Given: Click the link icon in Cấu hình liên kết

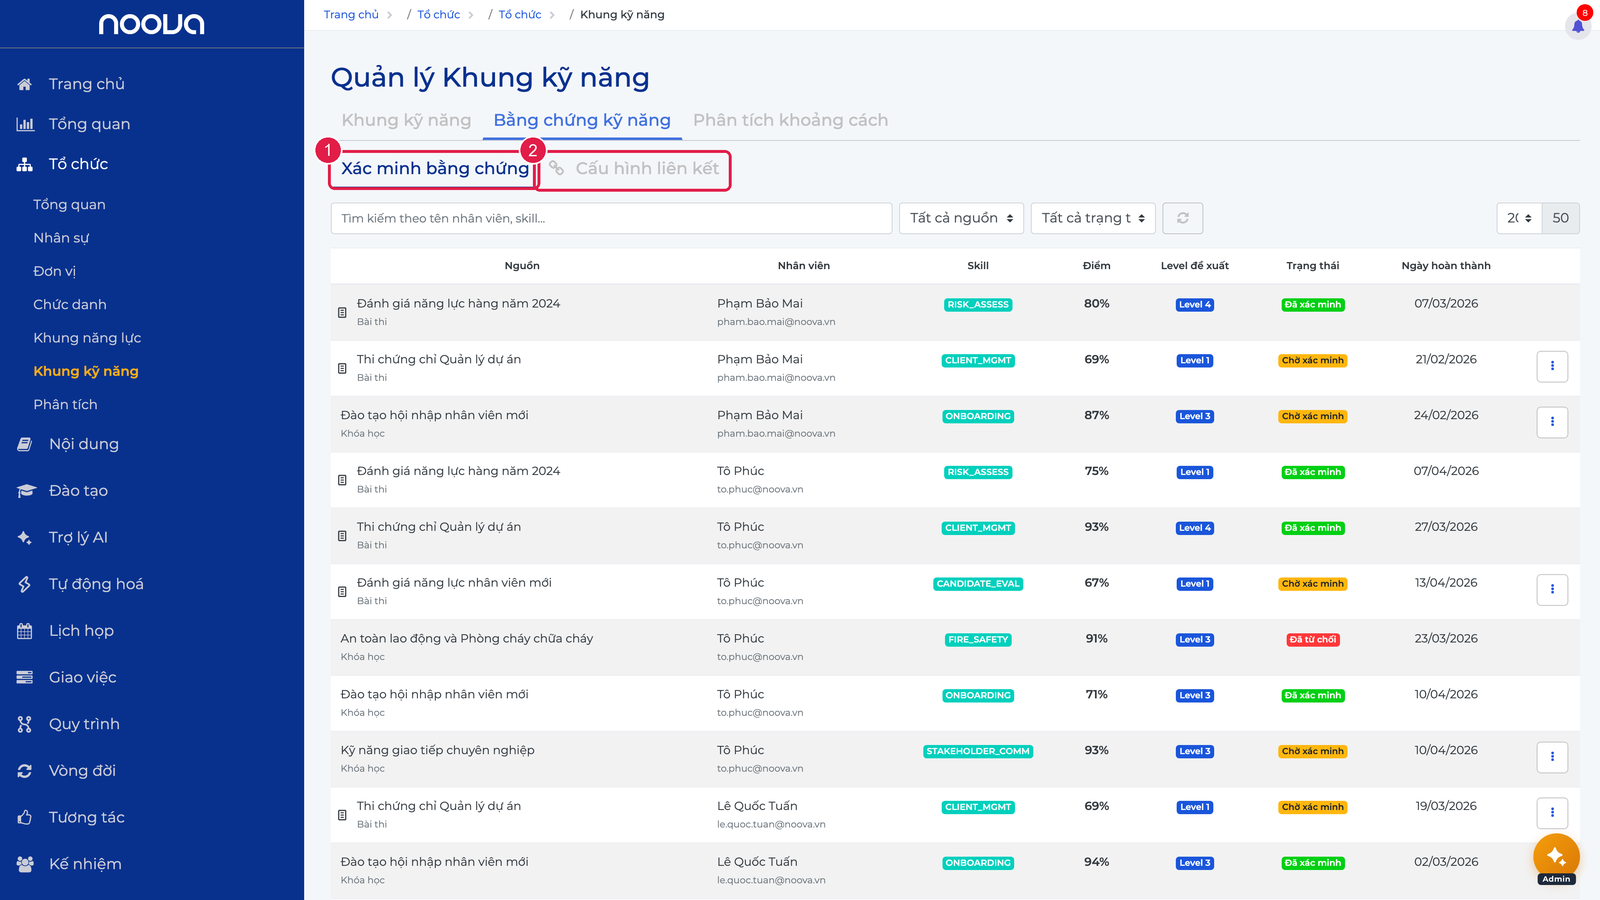Looking at the screenshot, I should tap(557, 168).
